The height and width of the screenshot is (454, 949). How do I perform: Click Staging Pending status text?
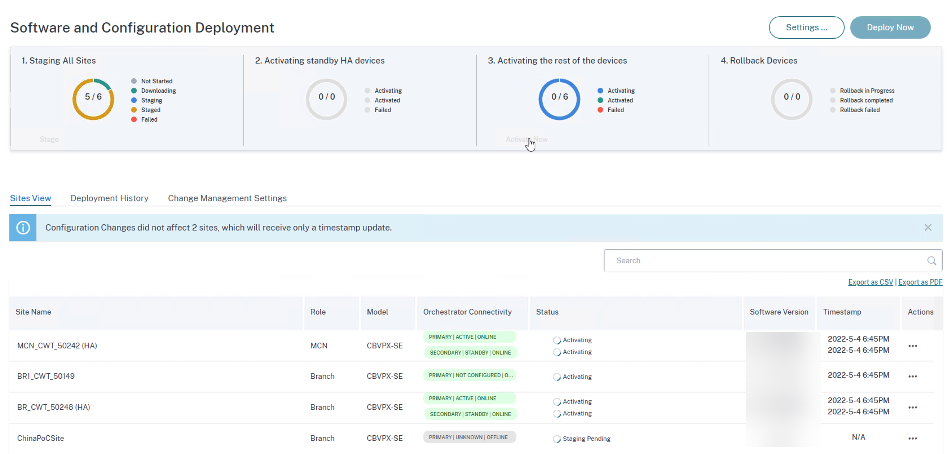pos(586,439)
